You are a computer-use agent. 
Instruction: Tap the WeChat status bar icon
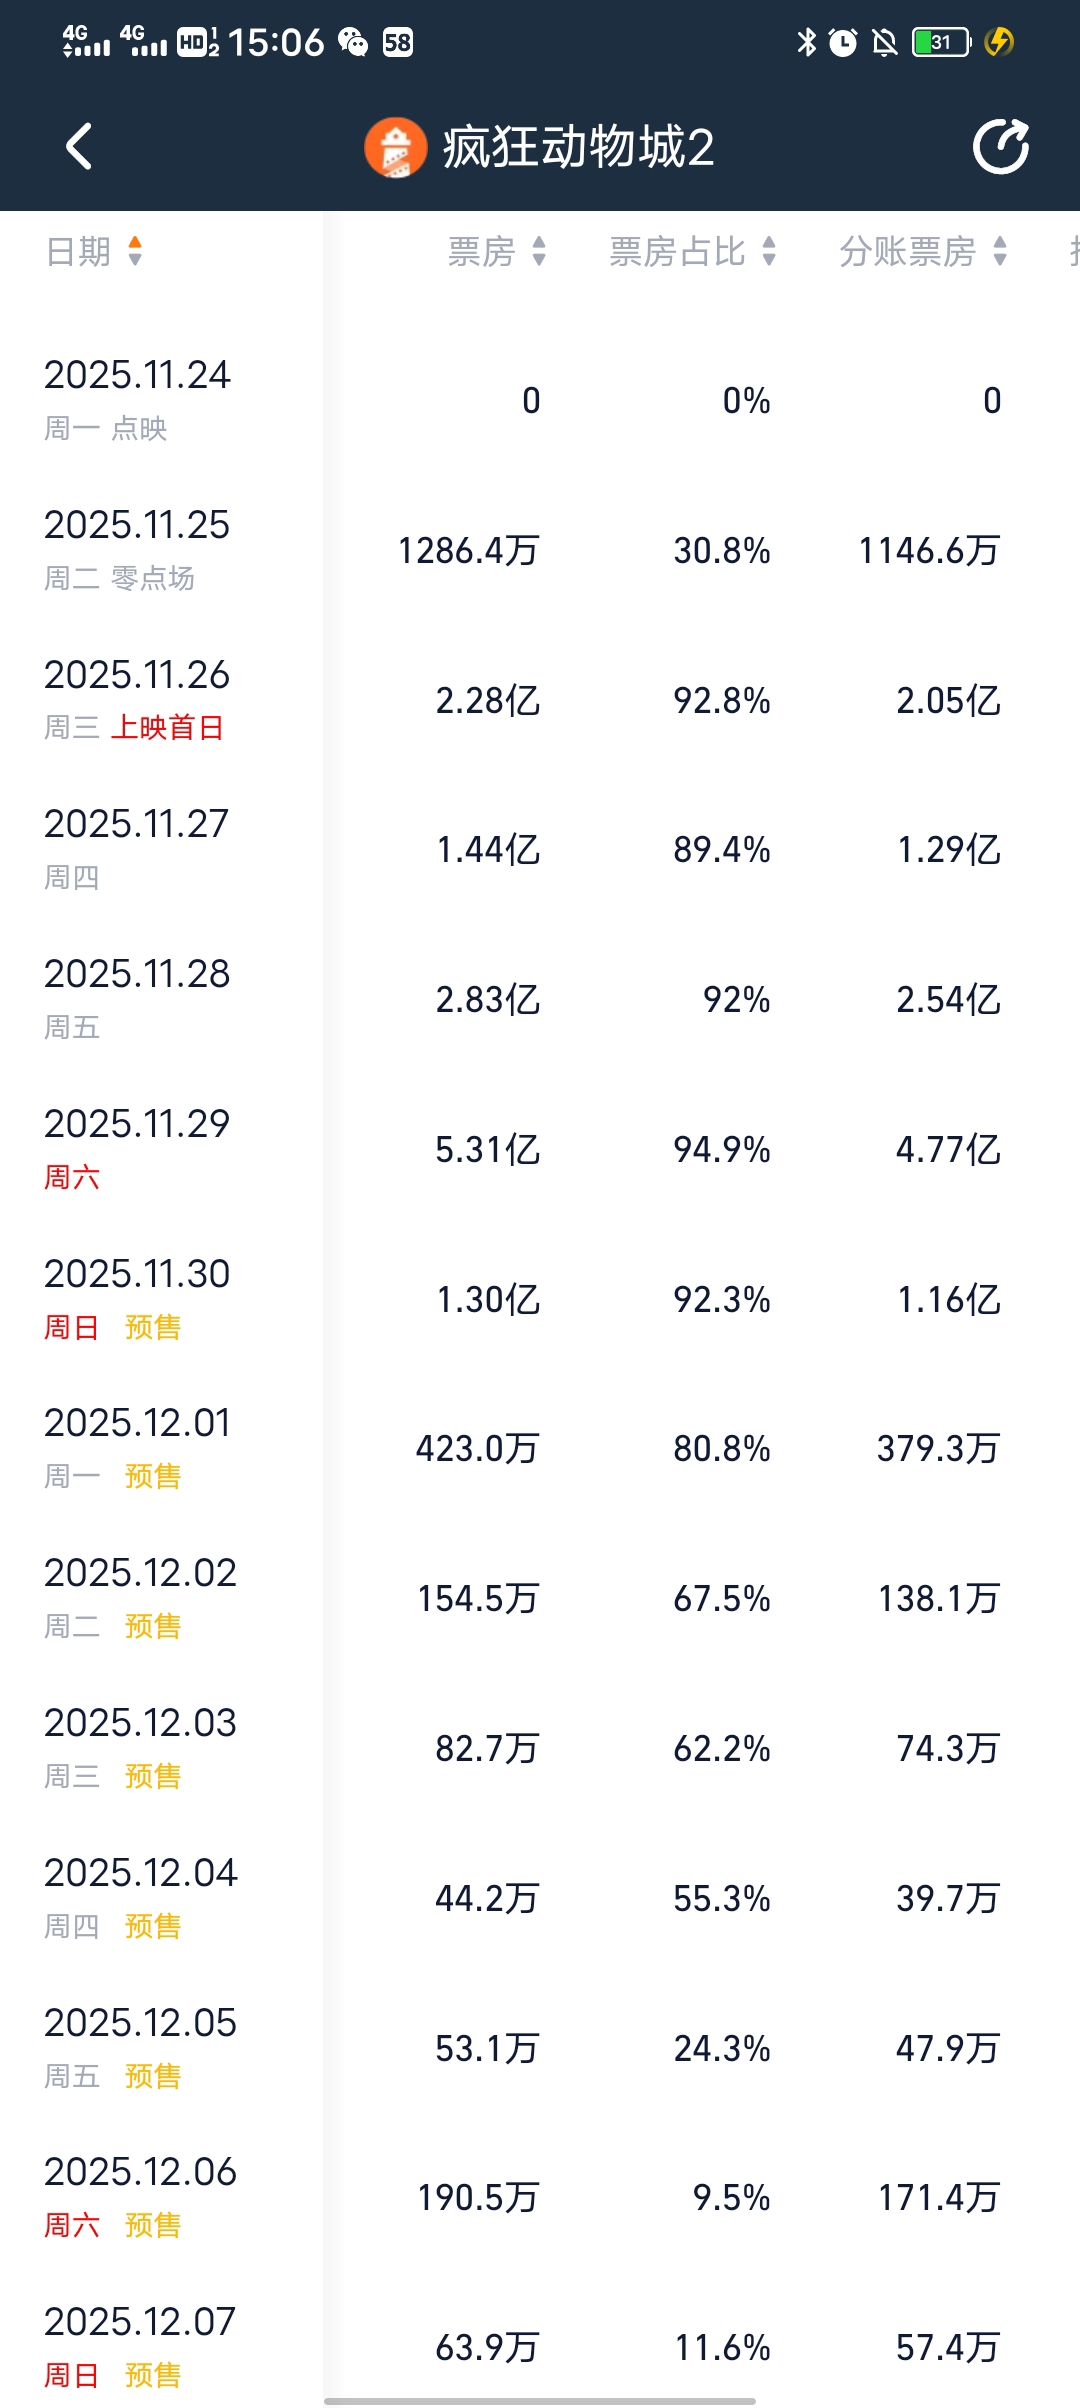tap(353, 42)
